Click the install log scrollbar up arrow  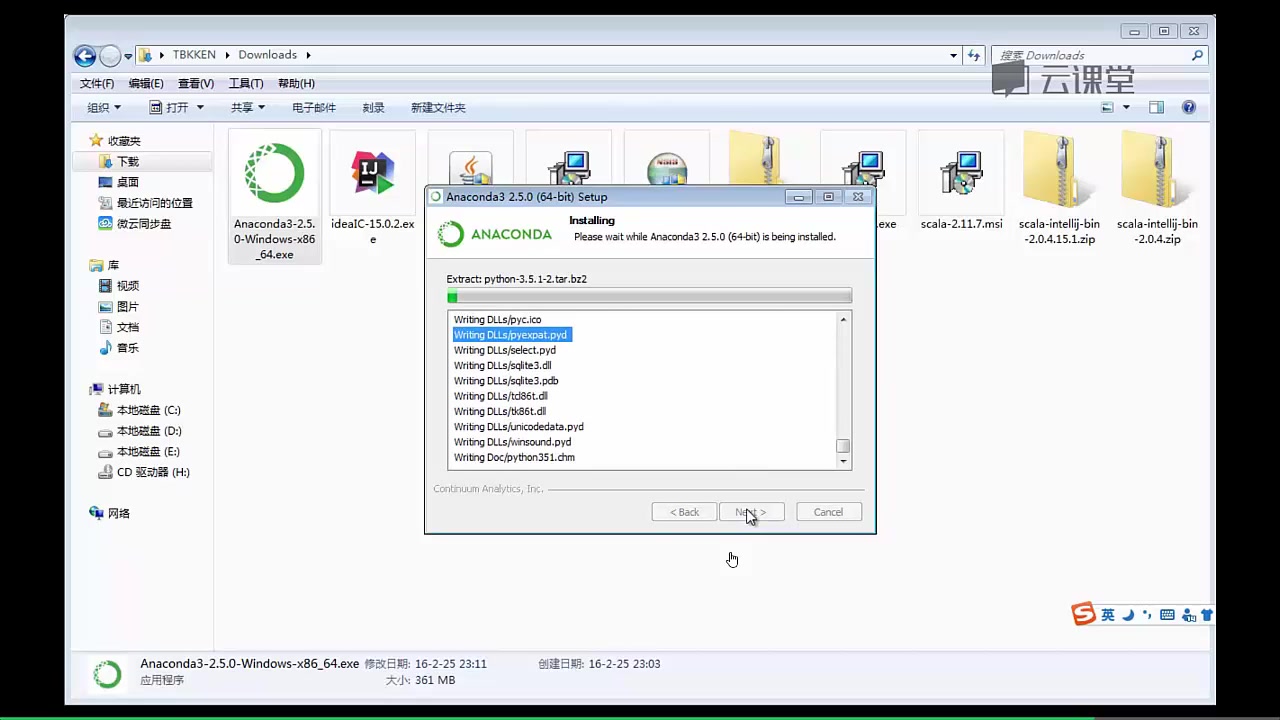tap(844, 319)
